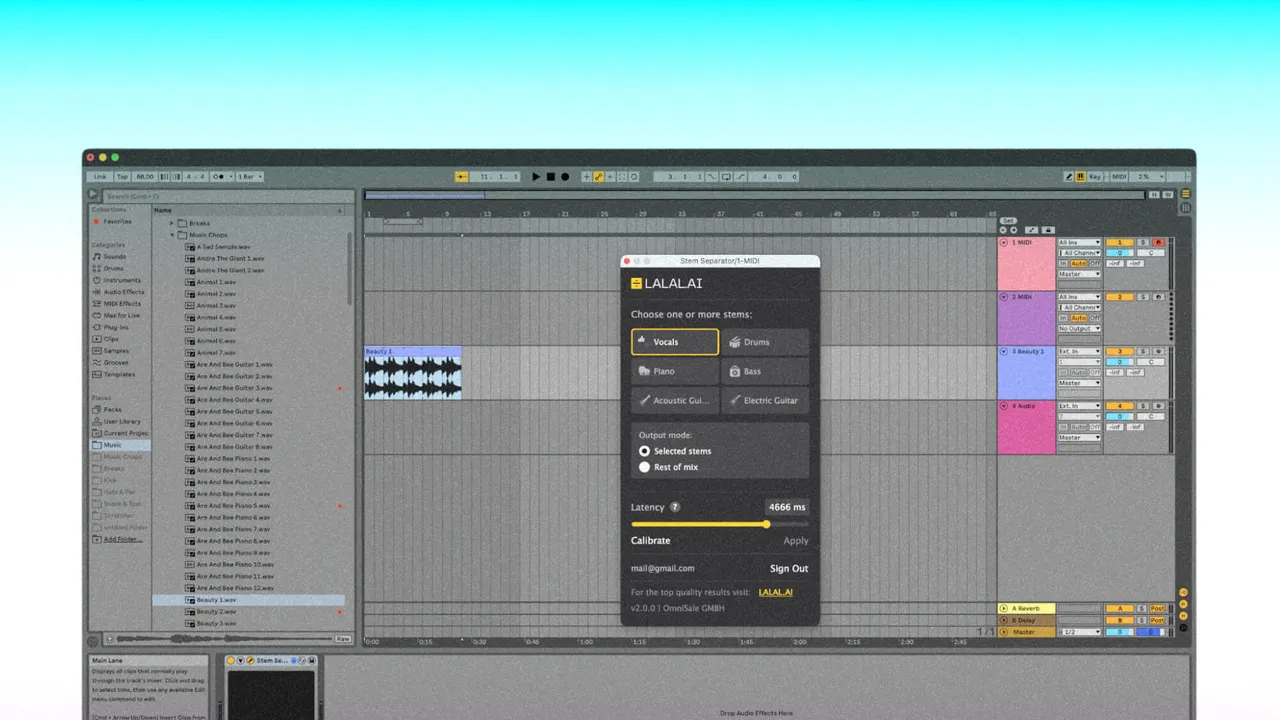The image size is (1280, 720).
Task: Open the quantization '1 Bar' dropdown
Action: (249, 177)
